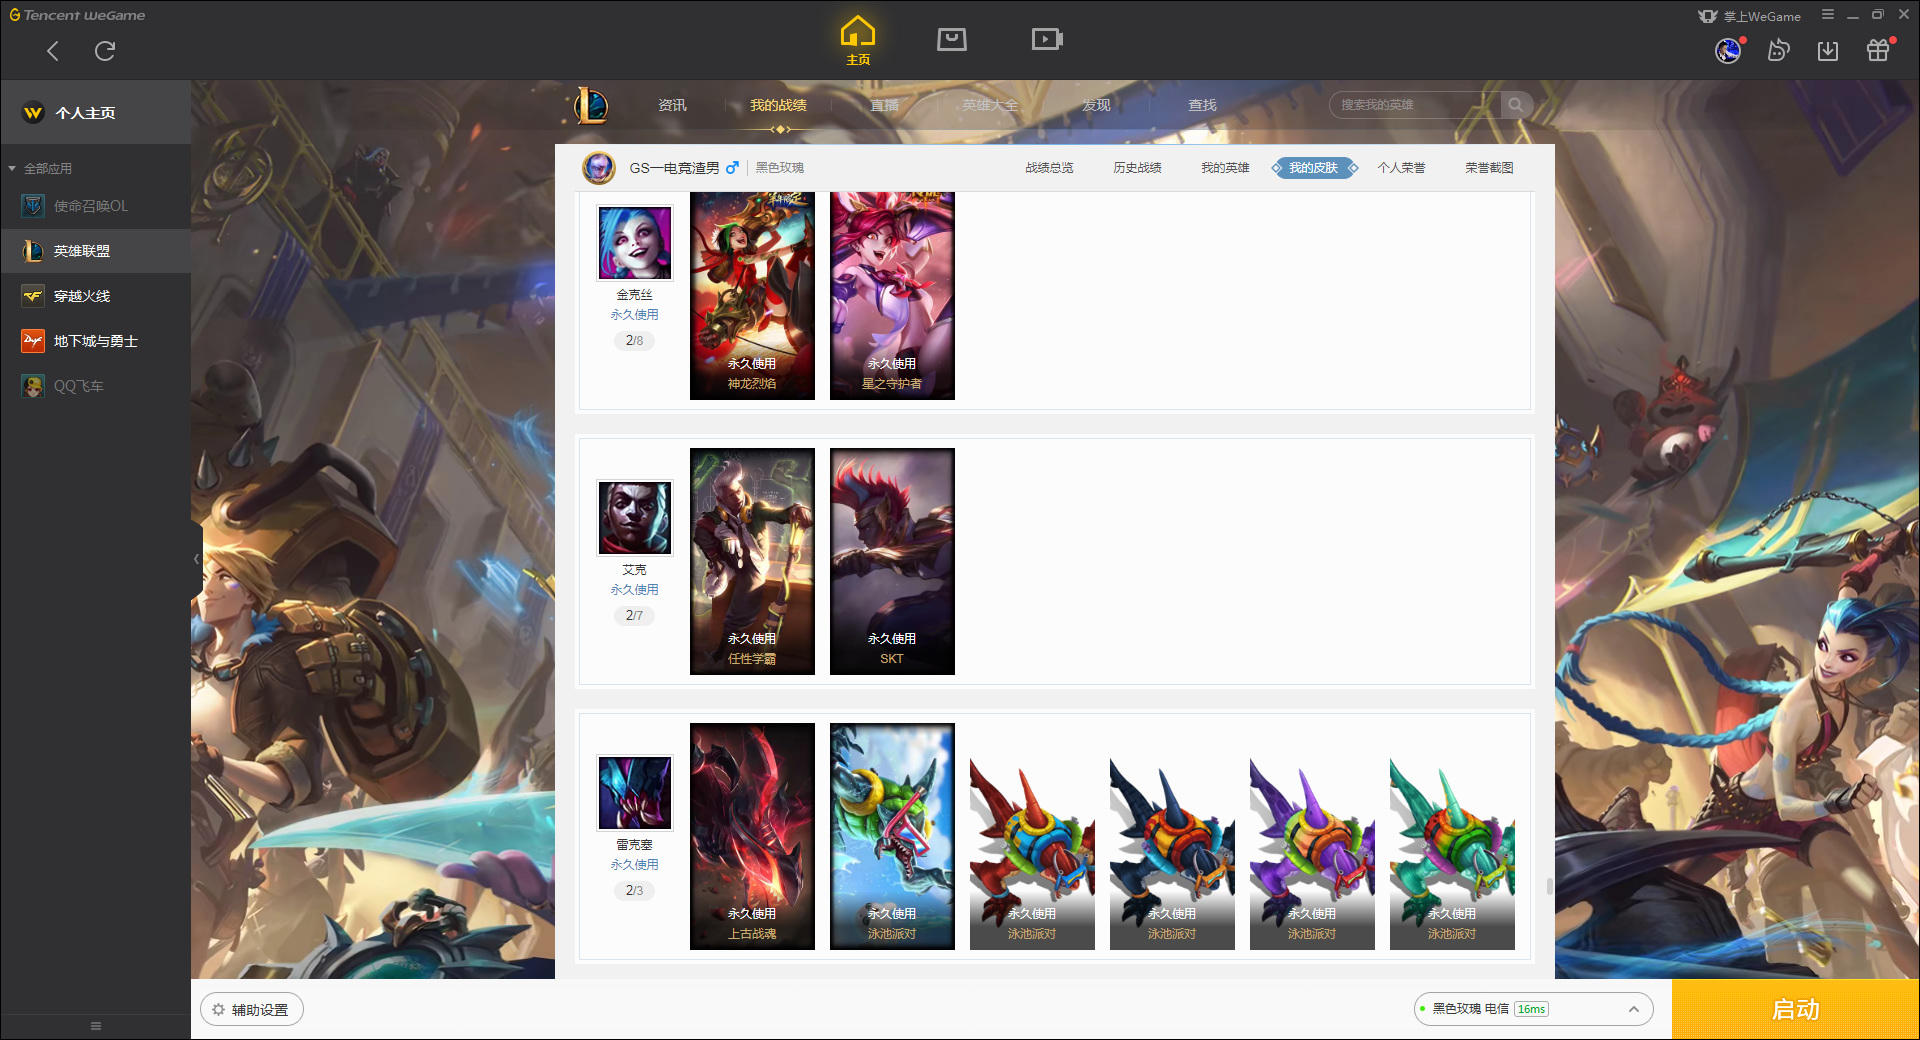Launch the game with 启动
The image size is (1920, 1040).
pos(1796,1010)
